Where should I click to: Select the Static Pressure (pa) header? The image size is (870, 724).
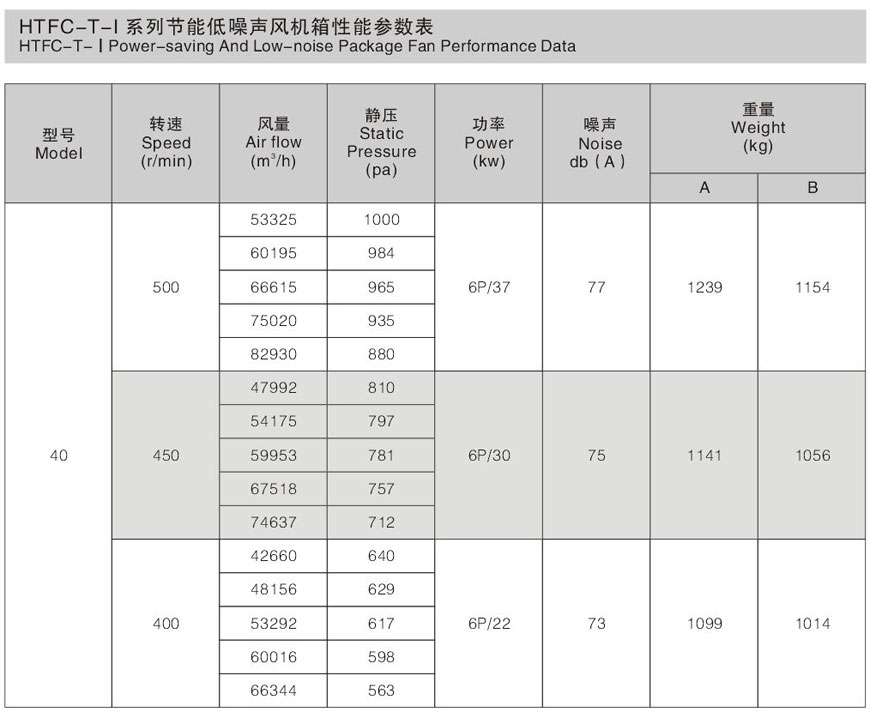point(381,143)
